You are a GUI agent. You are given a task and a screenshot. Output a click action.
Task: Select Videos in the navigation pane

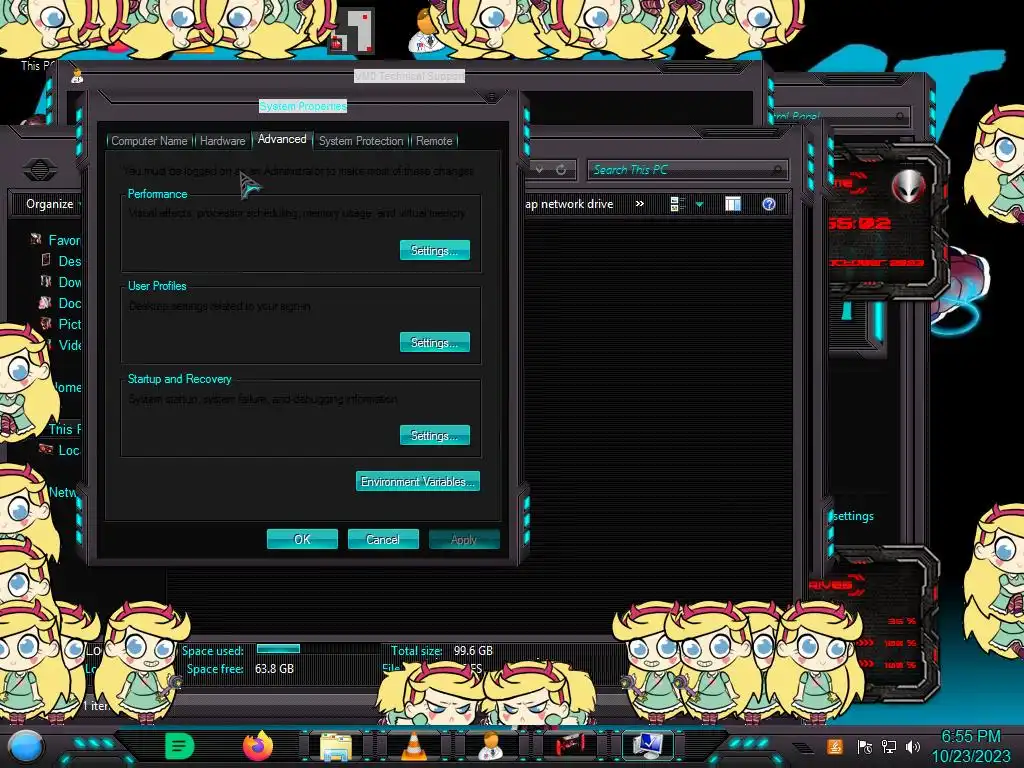pyautogui.click(x=68, y=345)
